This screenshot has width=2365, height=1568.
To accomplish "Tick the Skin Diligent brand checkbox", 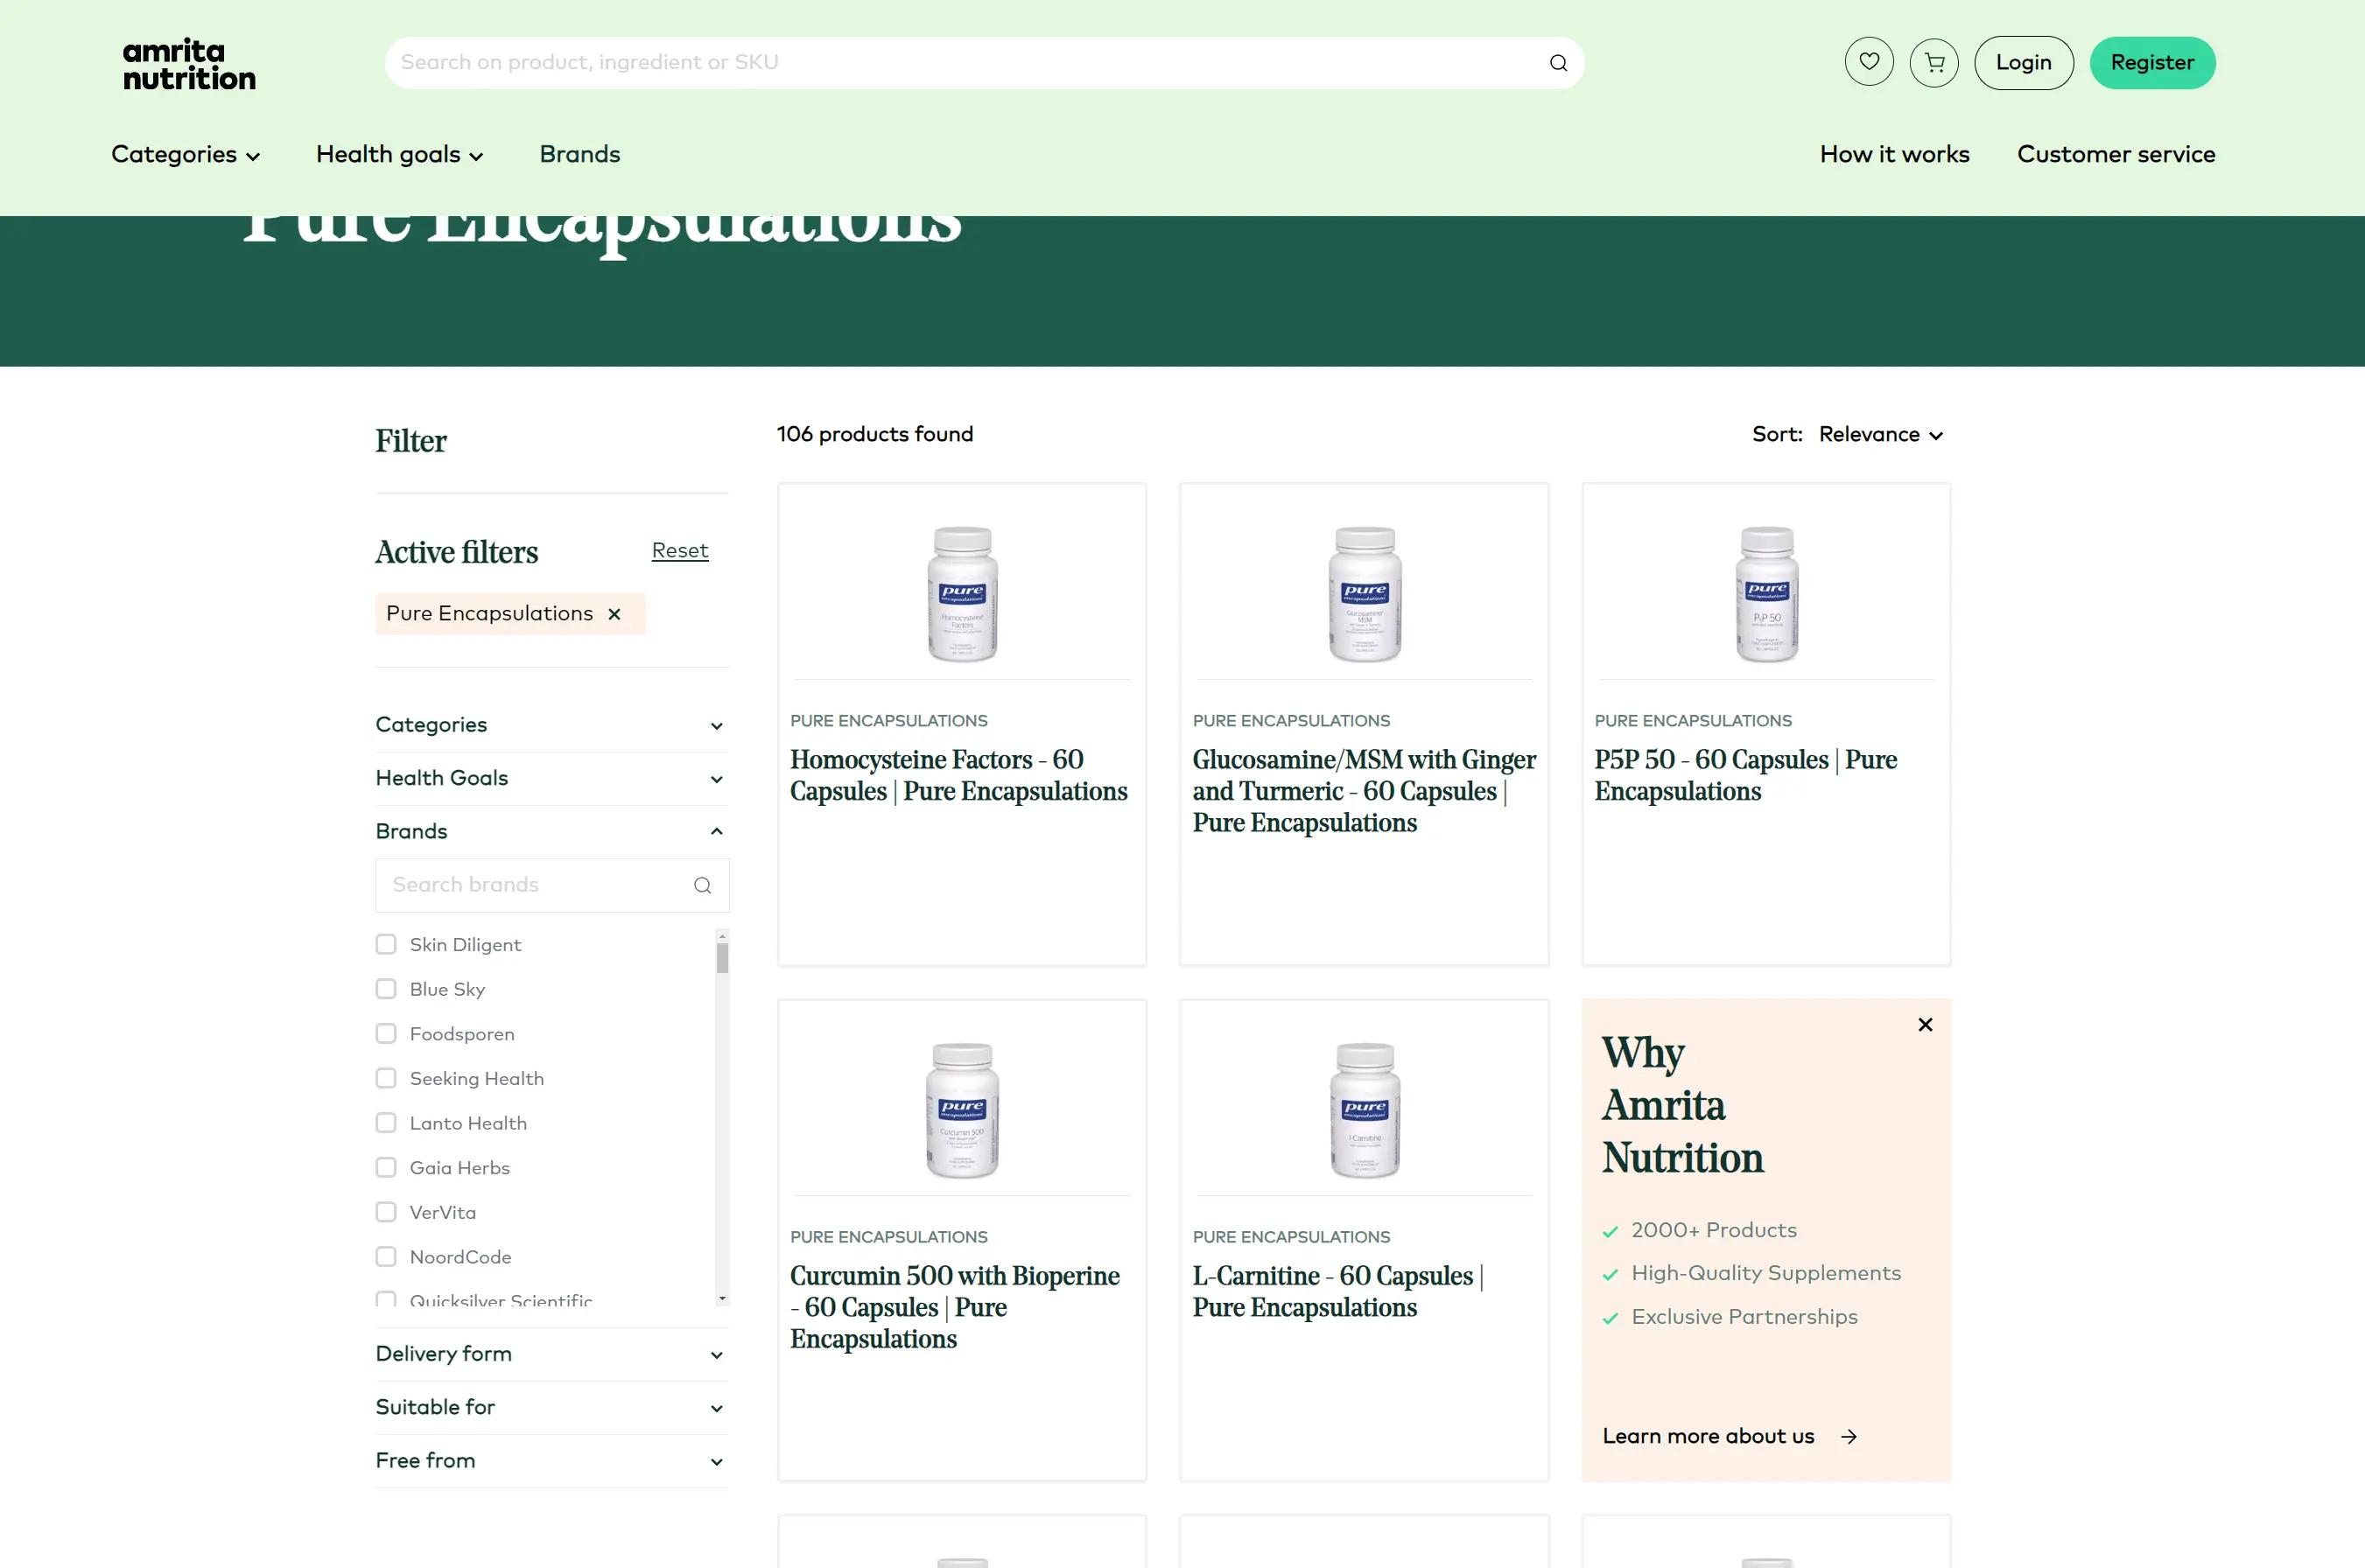I will pyautogui.click(x=386, y=944).
